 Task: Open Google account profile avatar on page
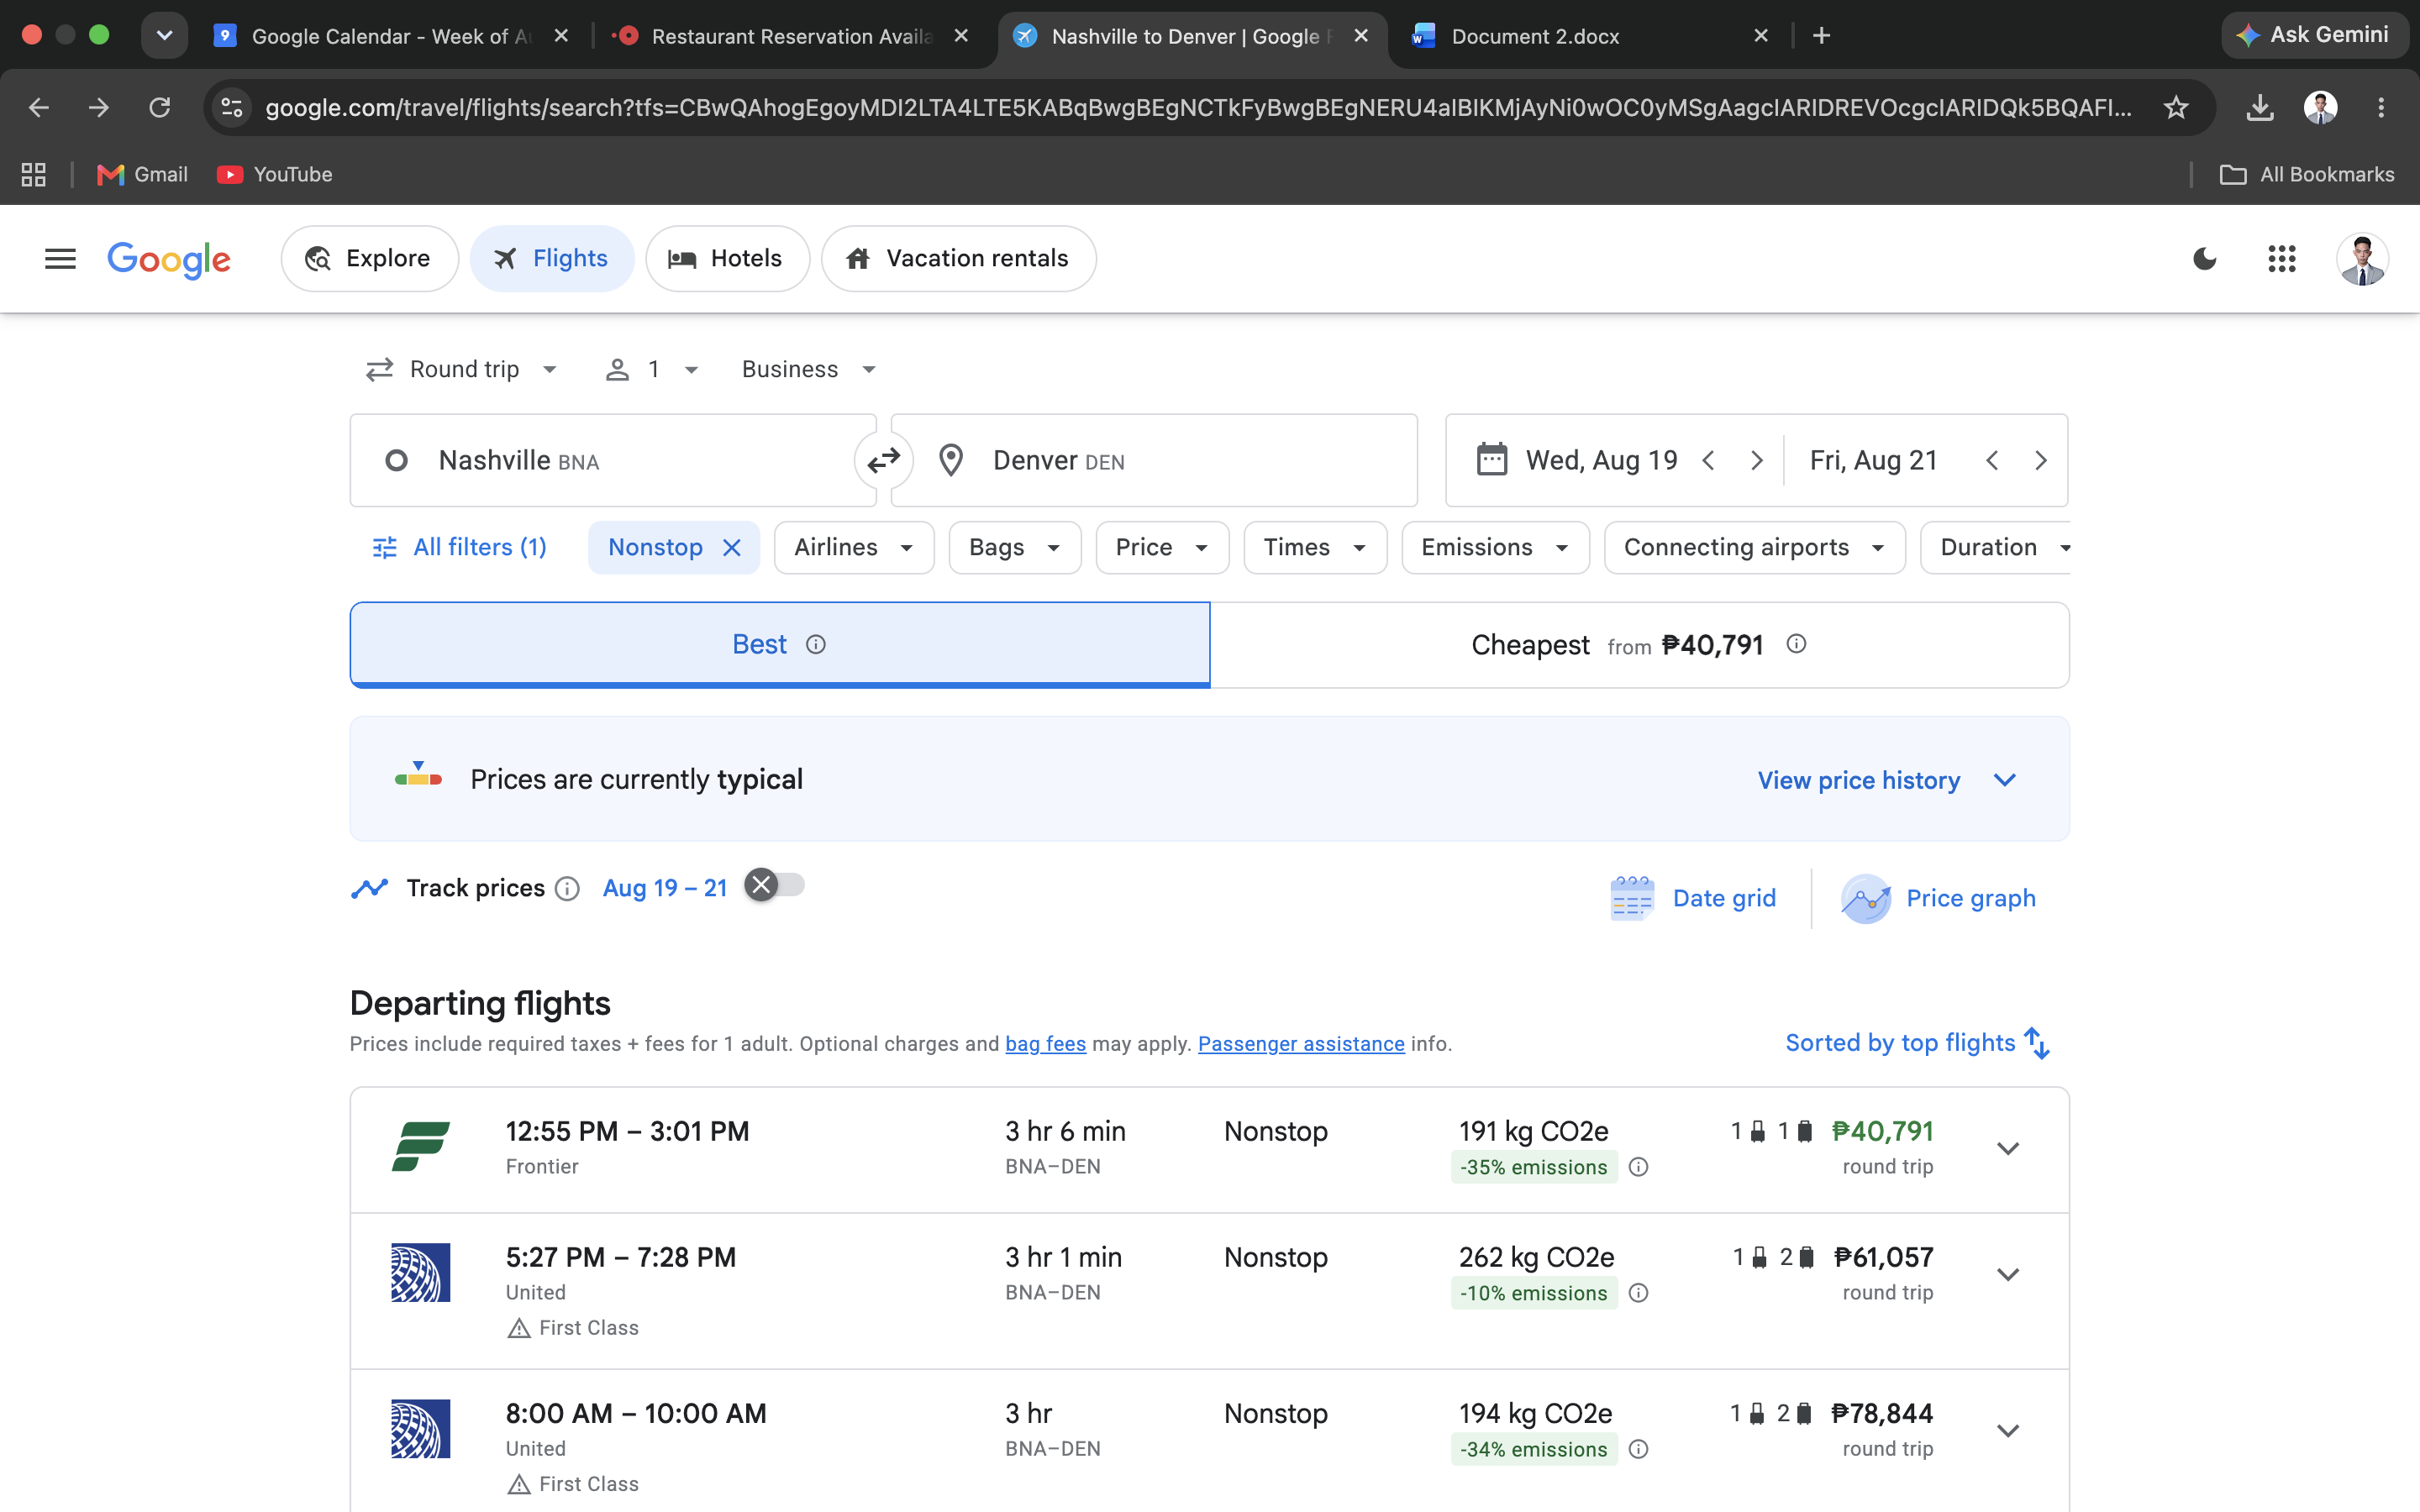pos(2362,259)
